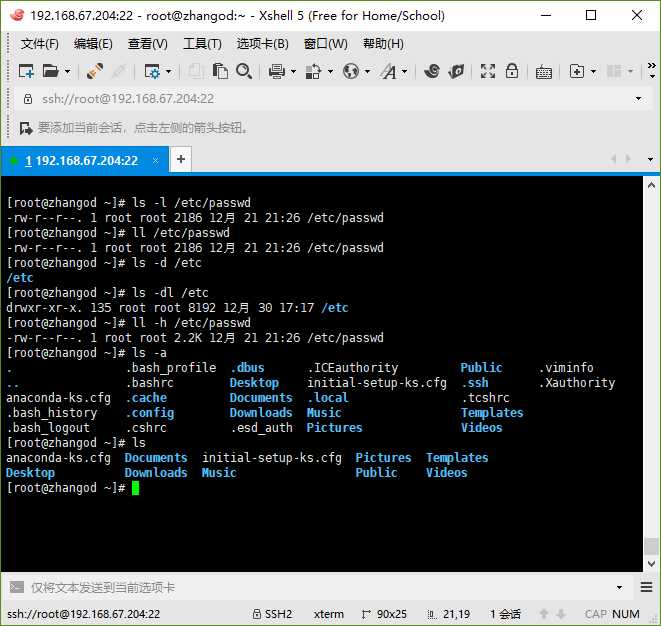The width and height of the screenshot is (661, 626).
Task: Click the lock screen padlock icon
Action: tap(512, 71)
